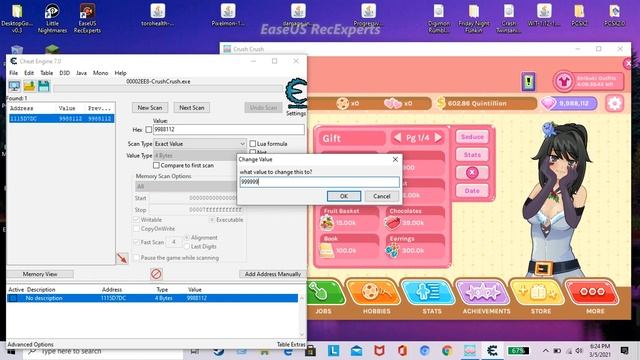Click the New Scan button
The width and height of the screenshot is (640, 360).
click(150, 108)
